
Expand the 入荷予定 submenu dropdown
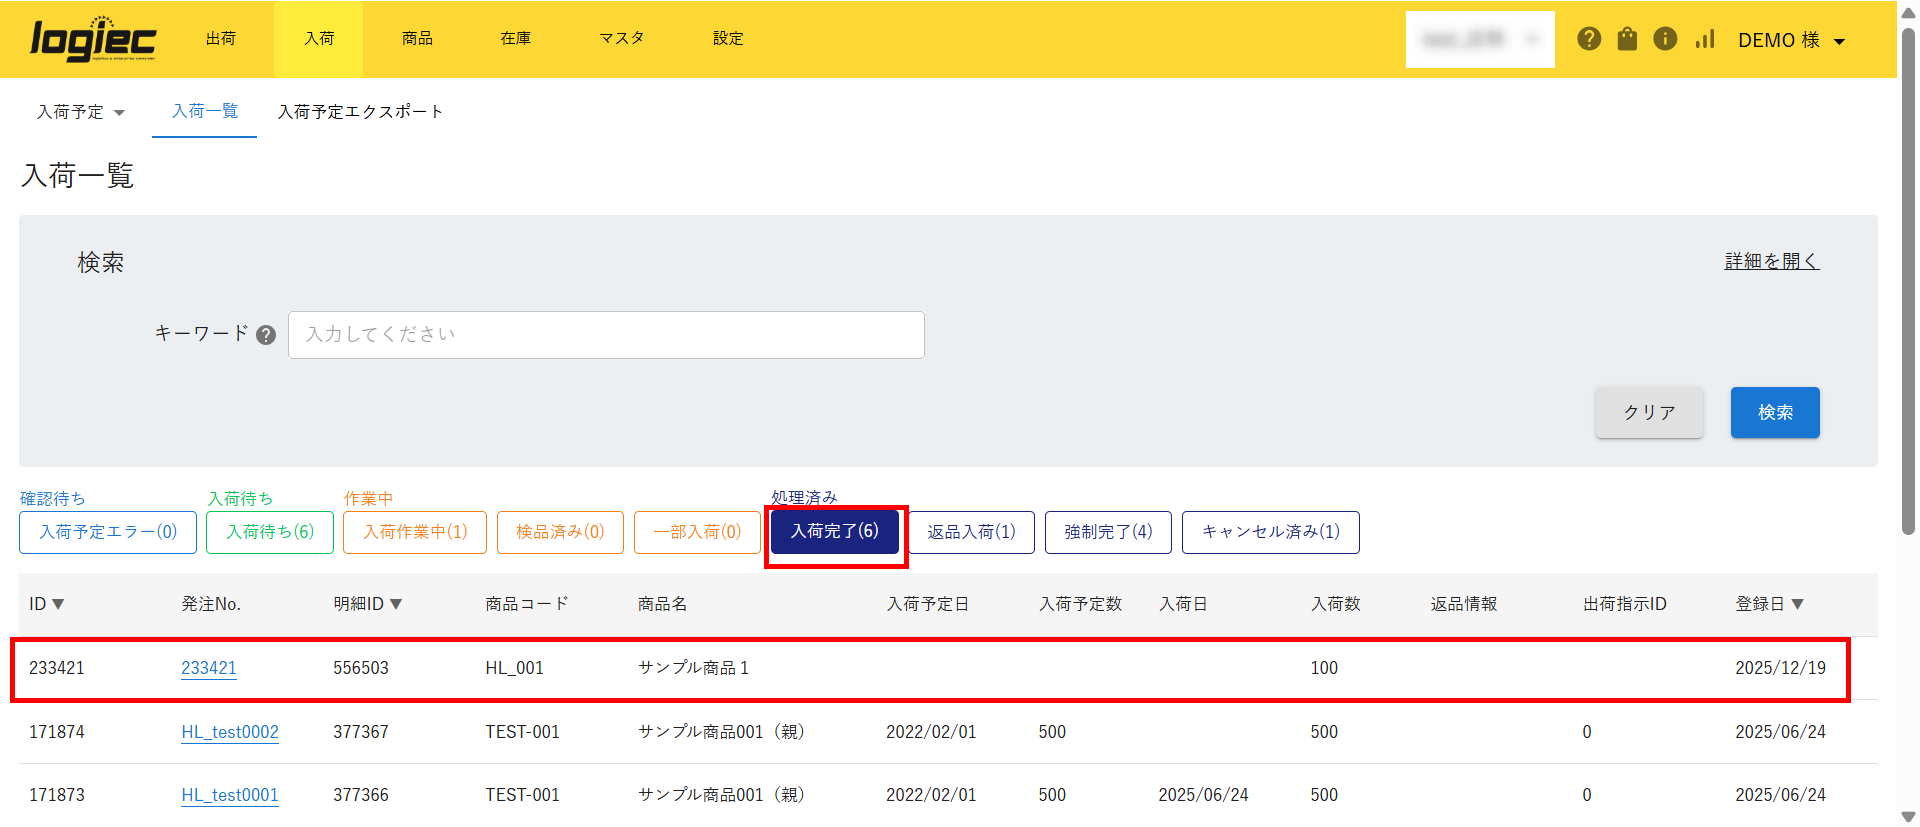point(81,112)
